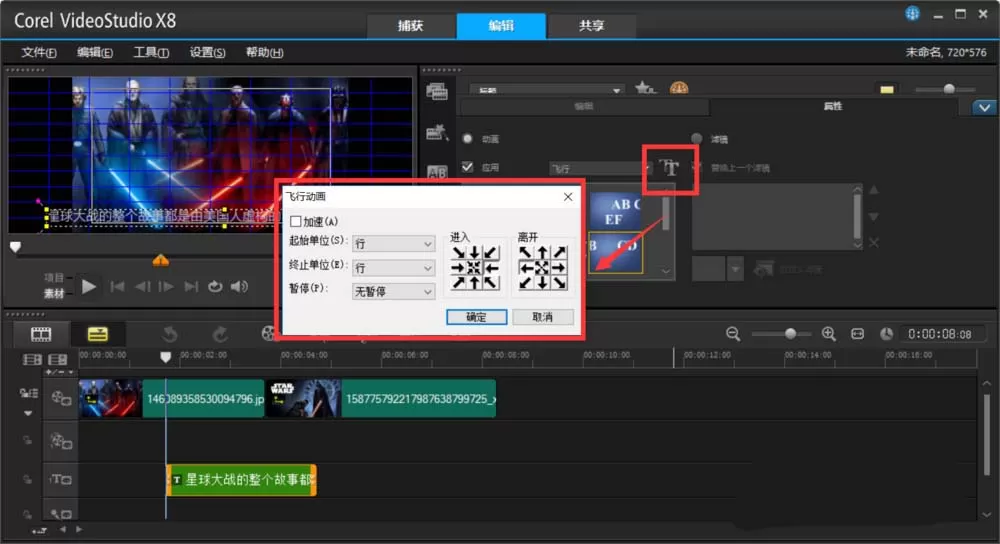Viewport: 1000px width, 544px height.
Task: Jump to end of preview
Action: pyautogui.click(x=191, y=287)
